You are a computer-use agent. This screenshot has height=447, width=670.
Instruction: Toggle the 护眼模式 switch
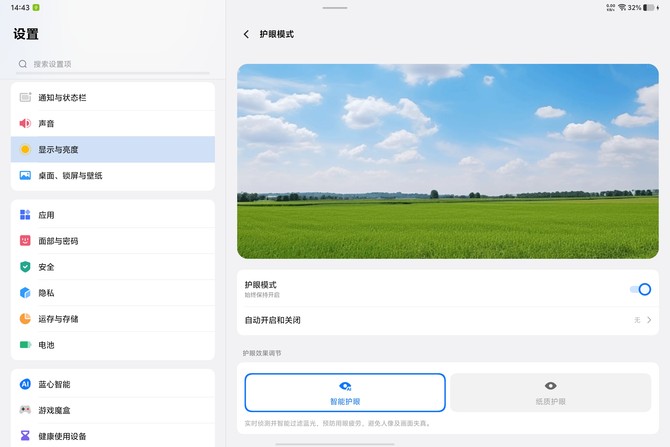point(641,289)
